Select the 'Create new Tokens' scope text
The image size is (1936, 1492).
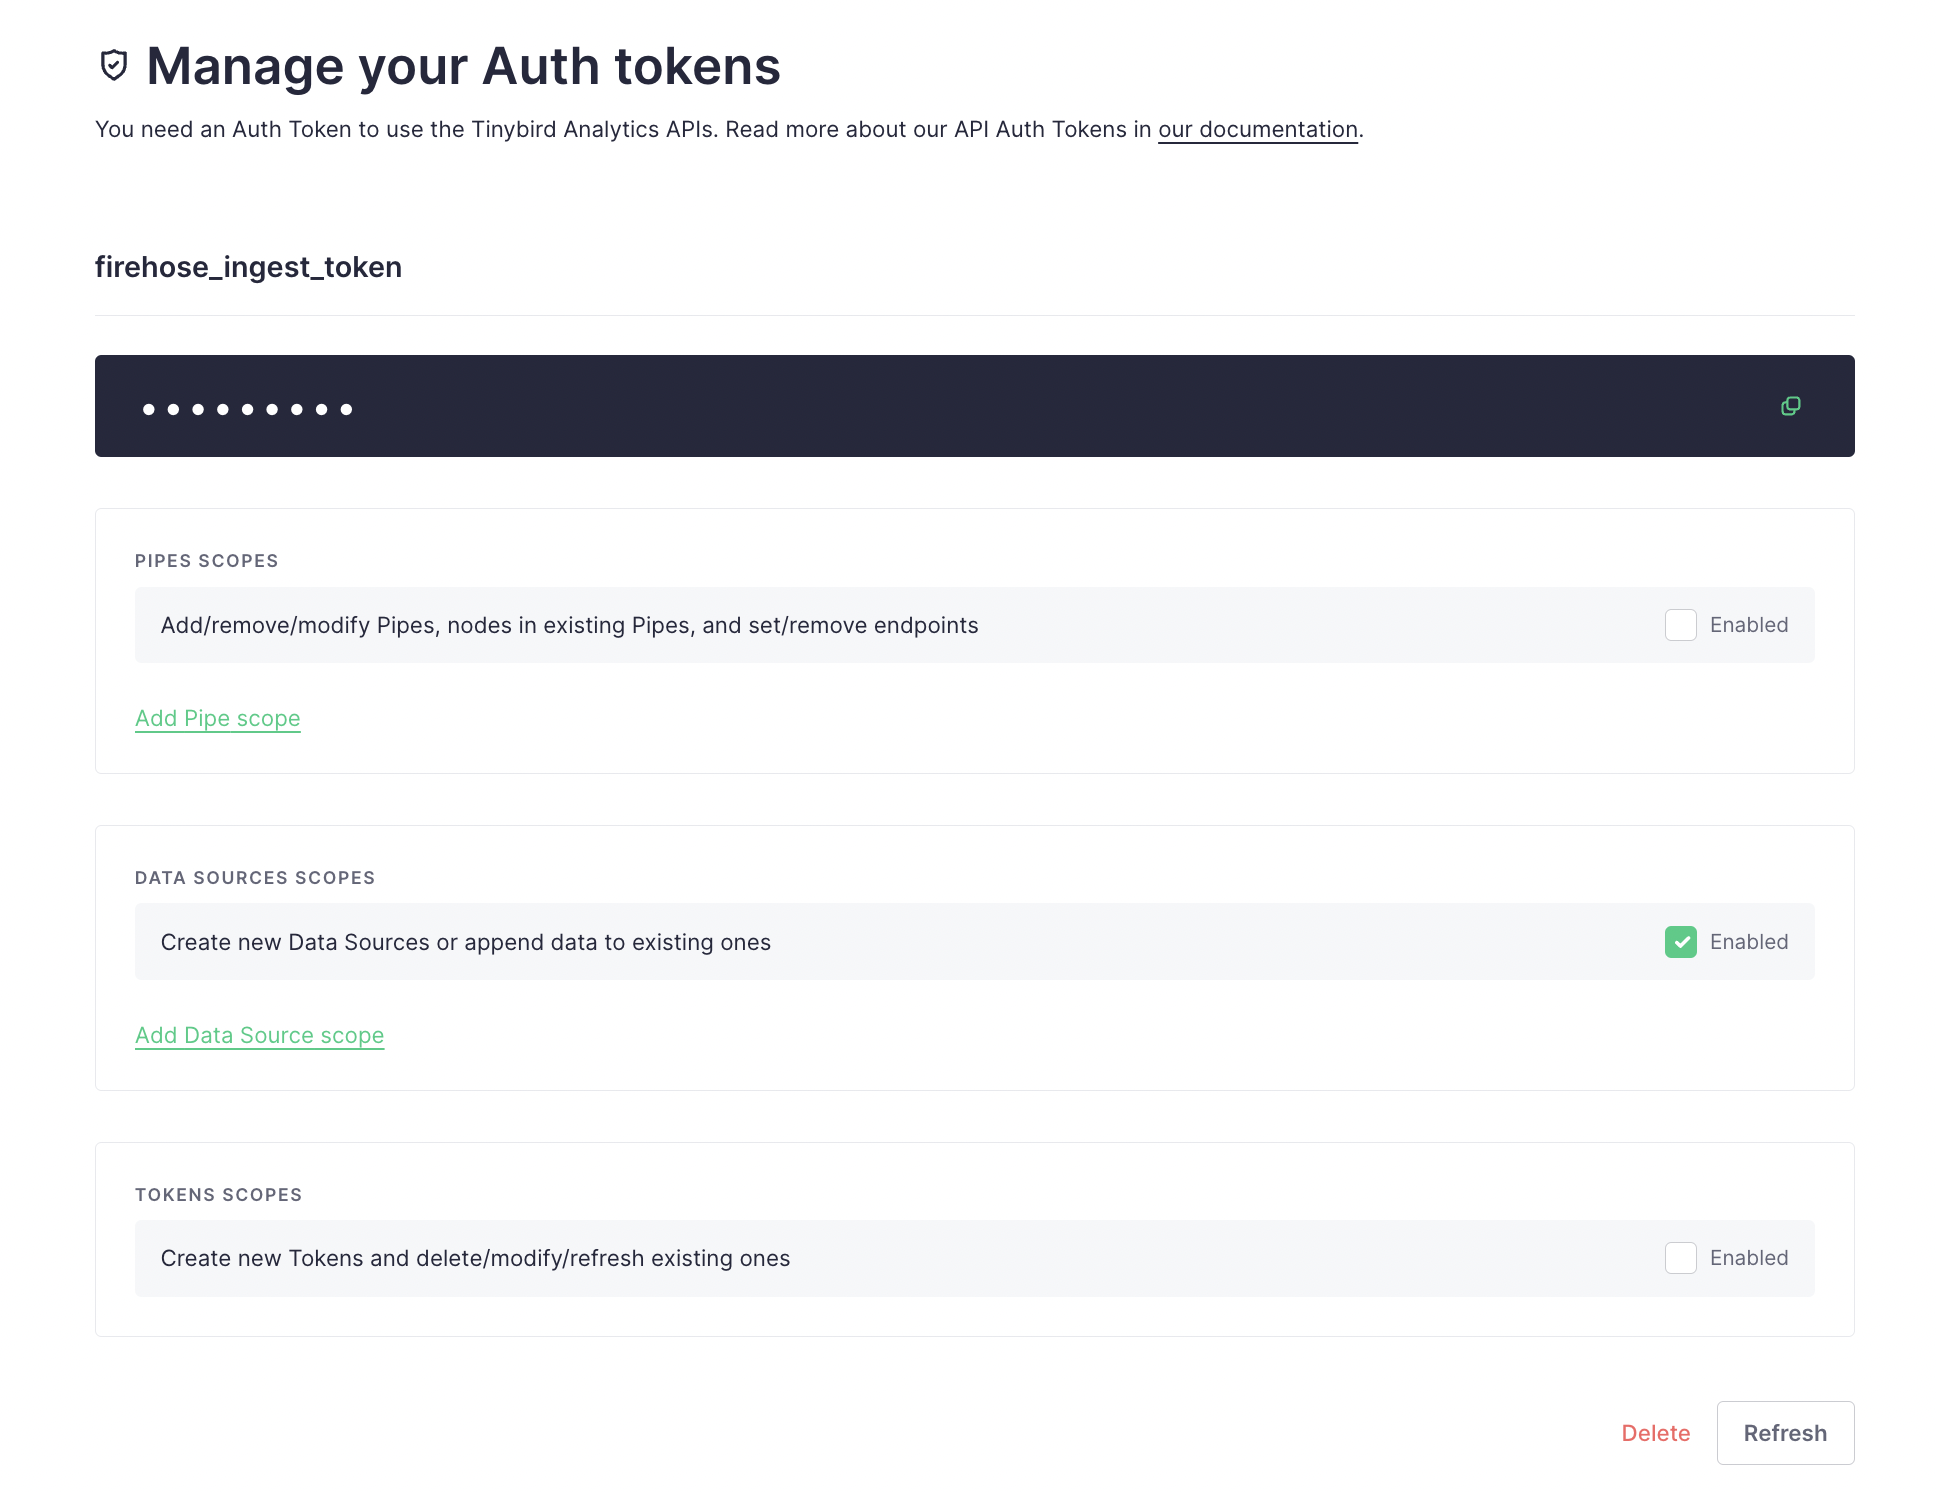tap(475, 1259)
